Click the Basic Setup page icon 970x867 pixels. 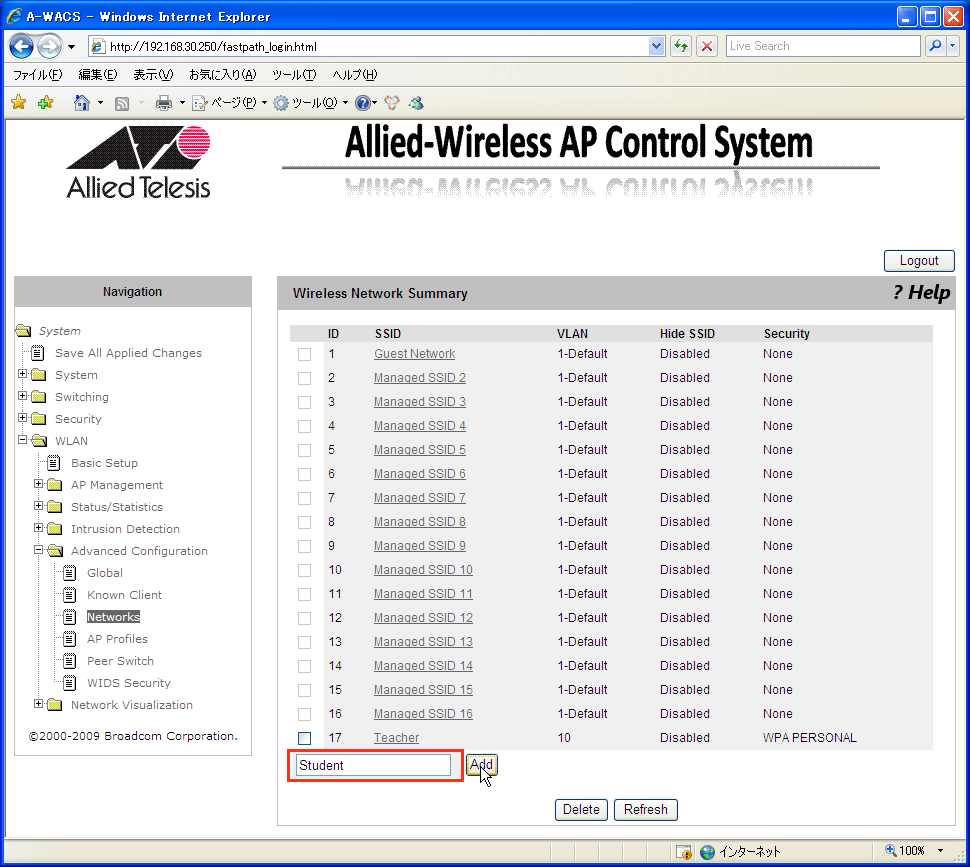pyautogui.click(x=54, y=463)
